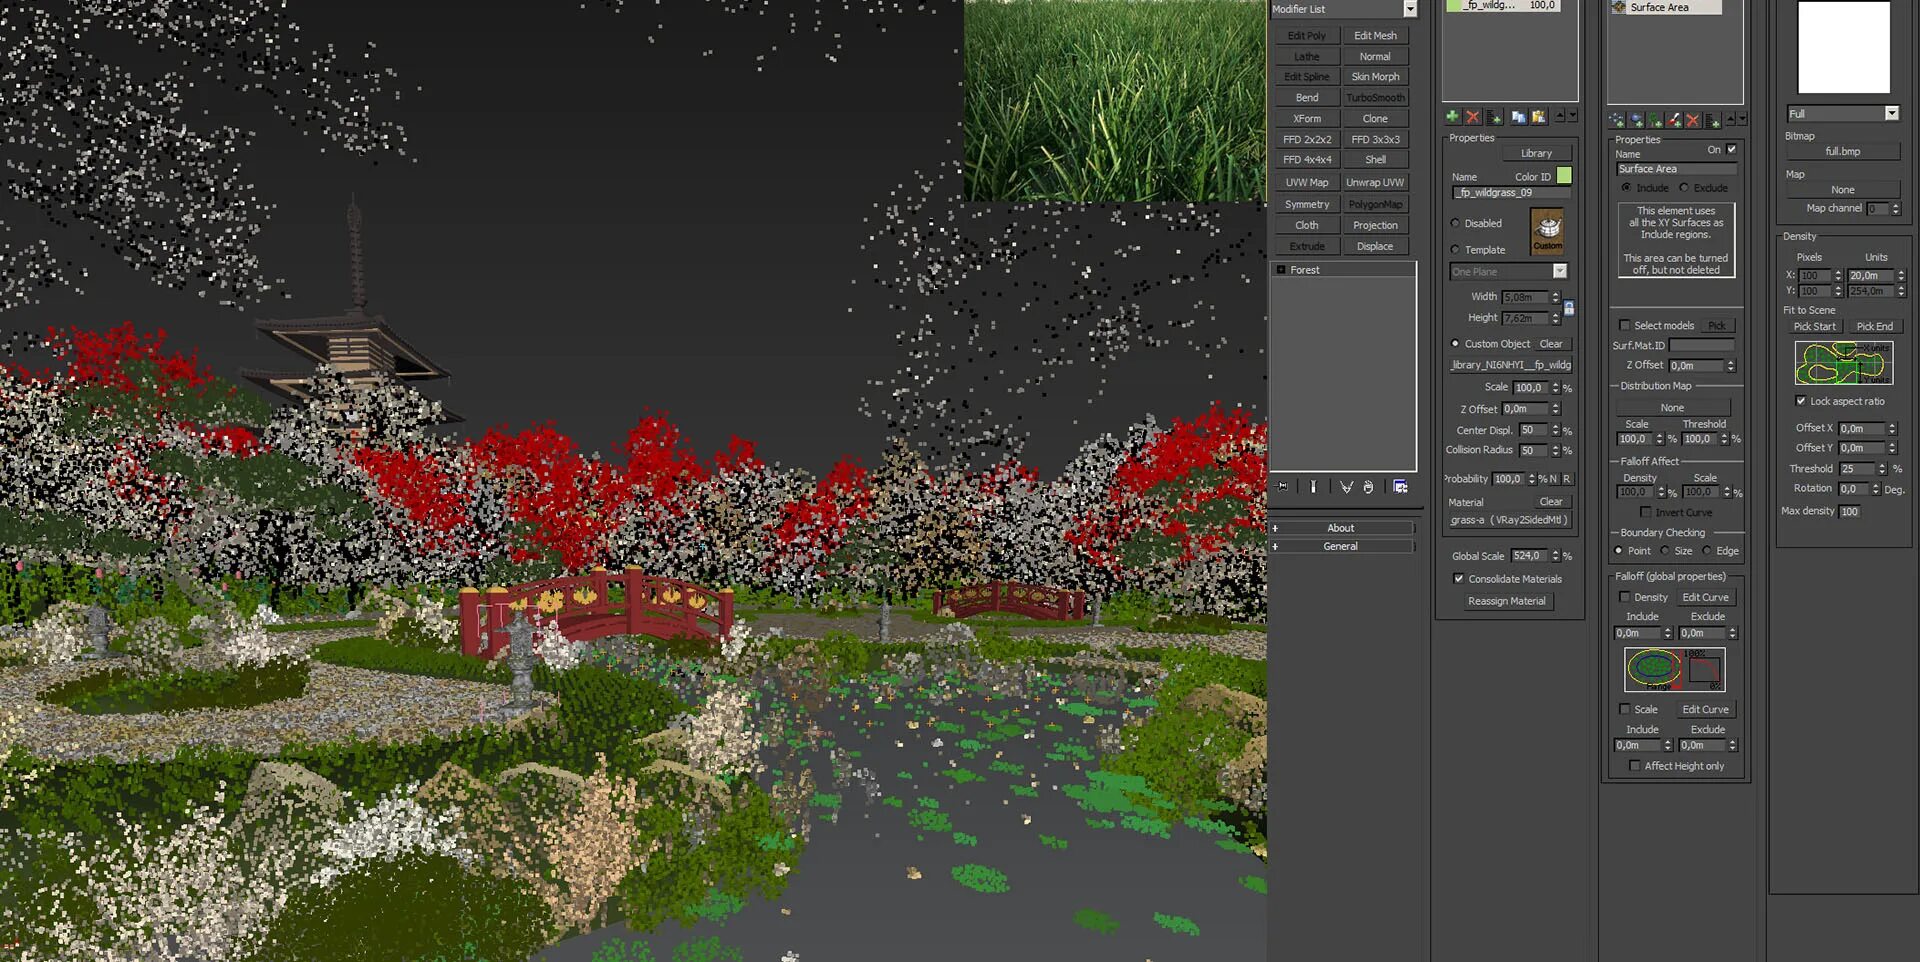Image resolution: width=1920 pixels, height=962 pixels.
Task: Open the Library browser
Action: click(x=1537, y=152)
